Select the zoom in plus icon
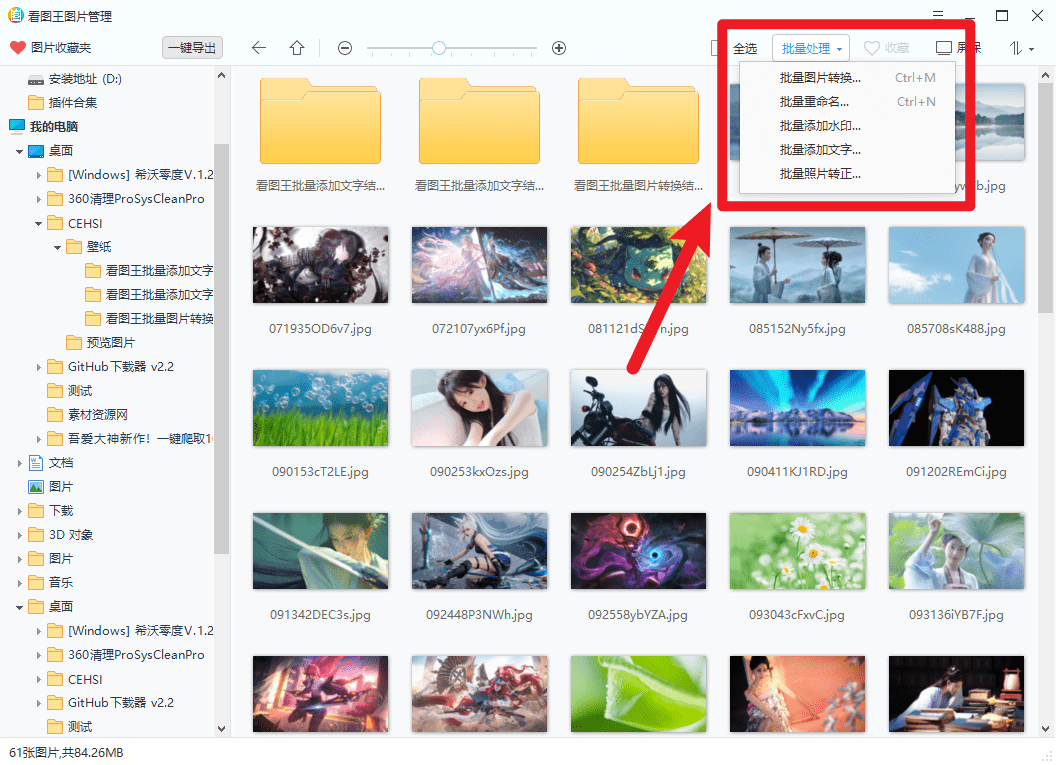1056x765 pixels. click(559, 47)
